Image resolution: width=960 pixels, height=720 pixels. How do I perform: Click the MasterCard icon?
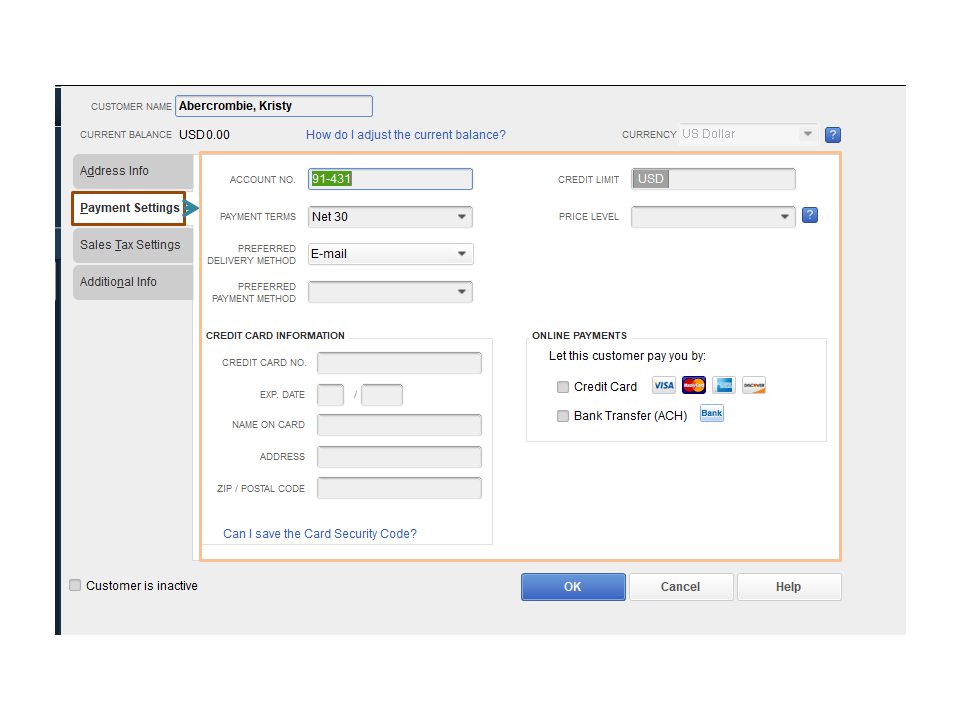693,385
